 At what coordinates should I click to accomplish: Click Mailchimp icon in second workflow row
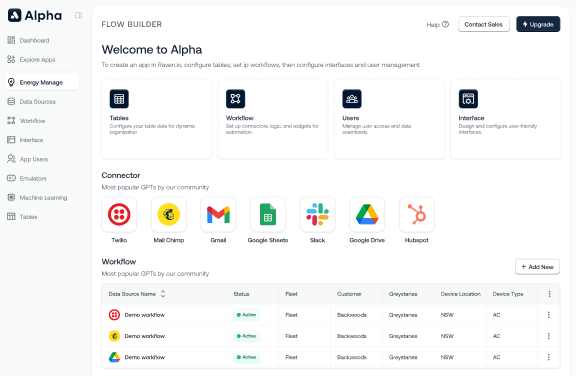[114, 336]
